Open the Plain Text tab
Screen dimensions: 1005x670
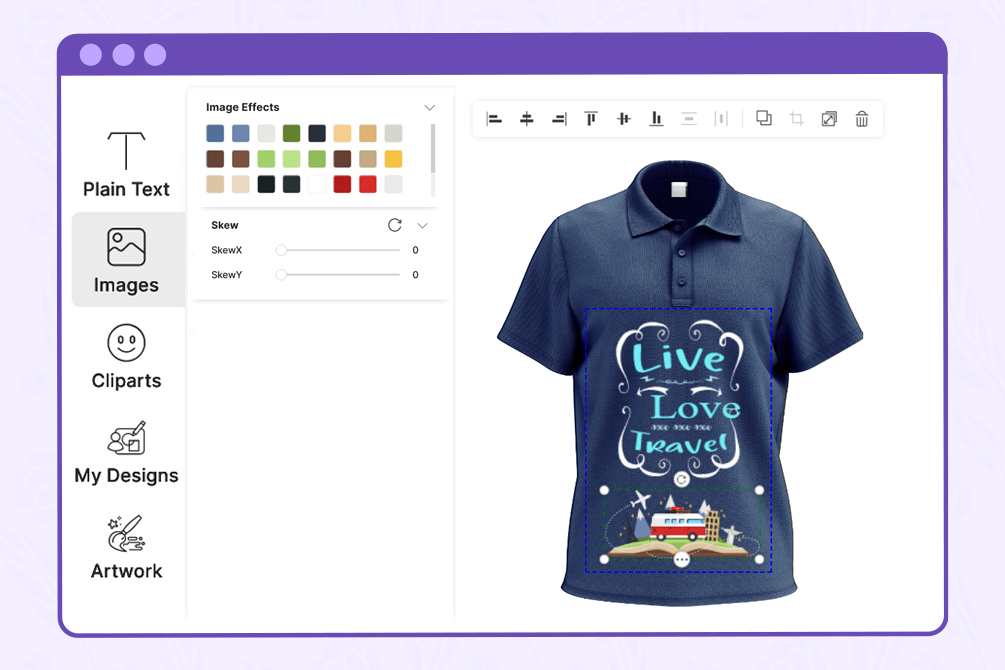point(126,163)
